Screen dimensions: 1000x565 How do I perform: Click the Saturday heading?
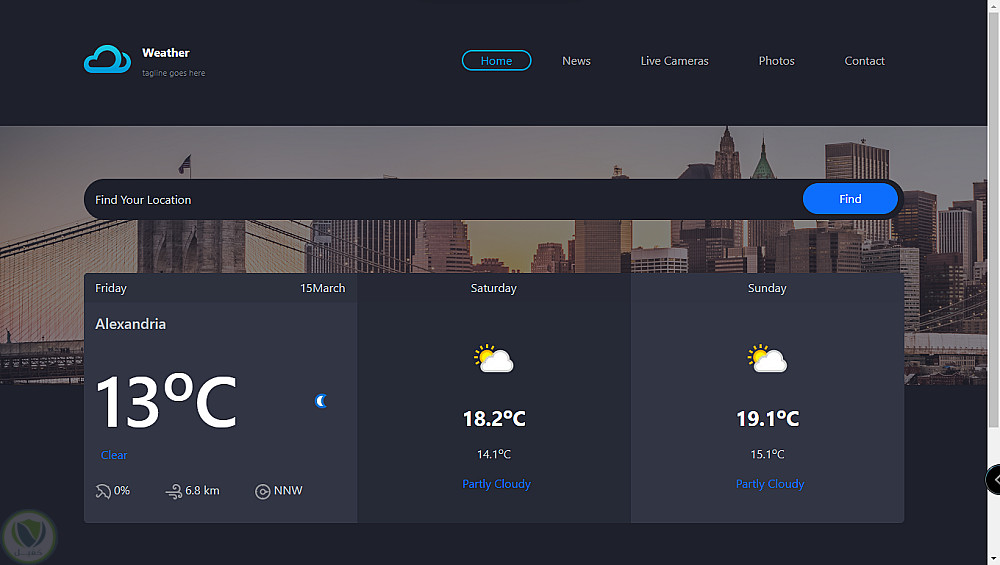click(x=494, y=288)
